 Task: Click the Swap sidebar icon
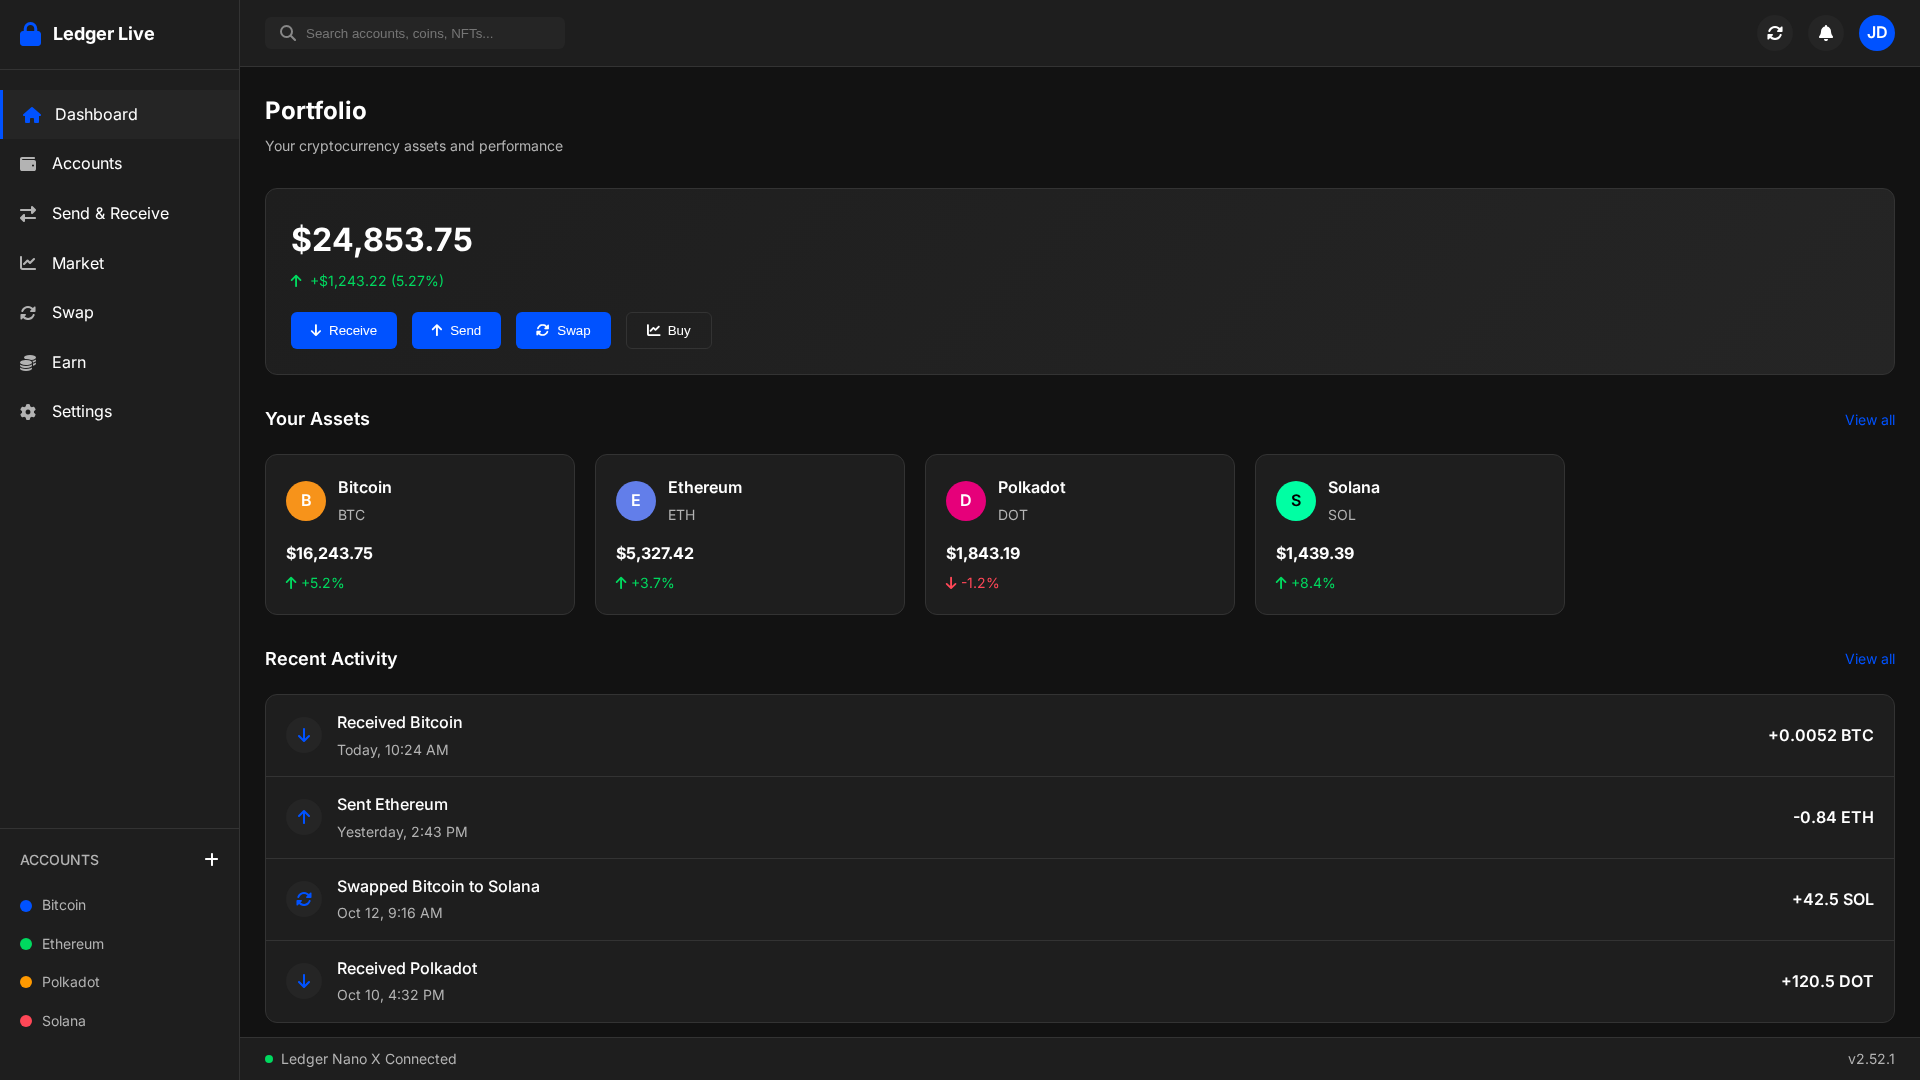click(28, 313)
